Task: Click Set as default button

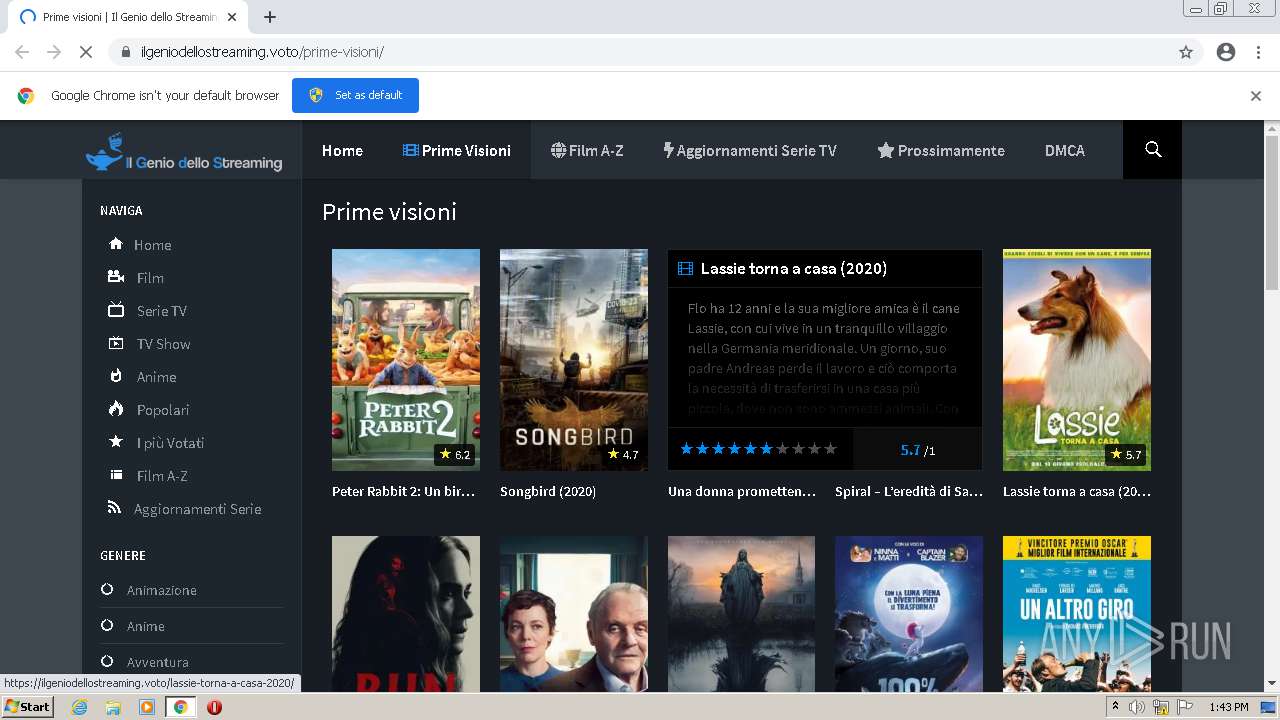Action: [x=355, y=95]
